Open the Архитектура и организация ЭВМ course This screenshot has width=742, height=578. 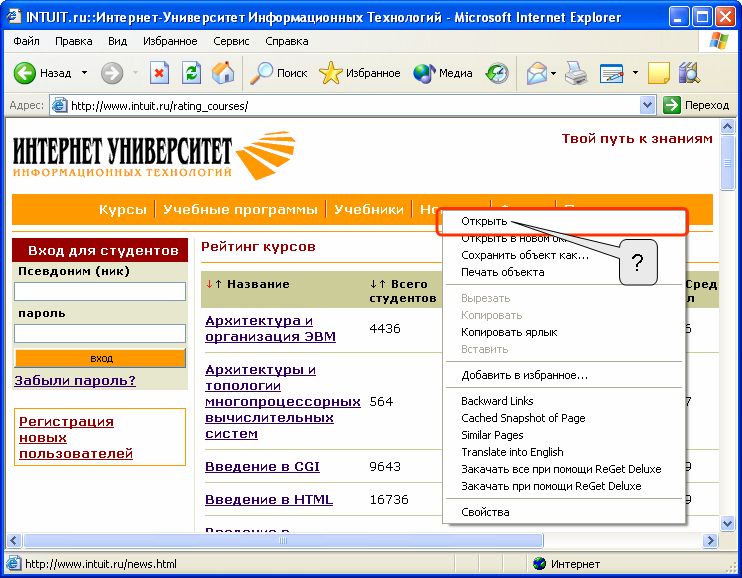tap(270, 329)
